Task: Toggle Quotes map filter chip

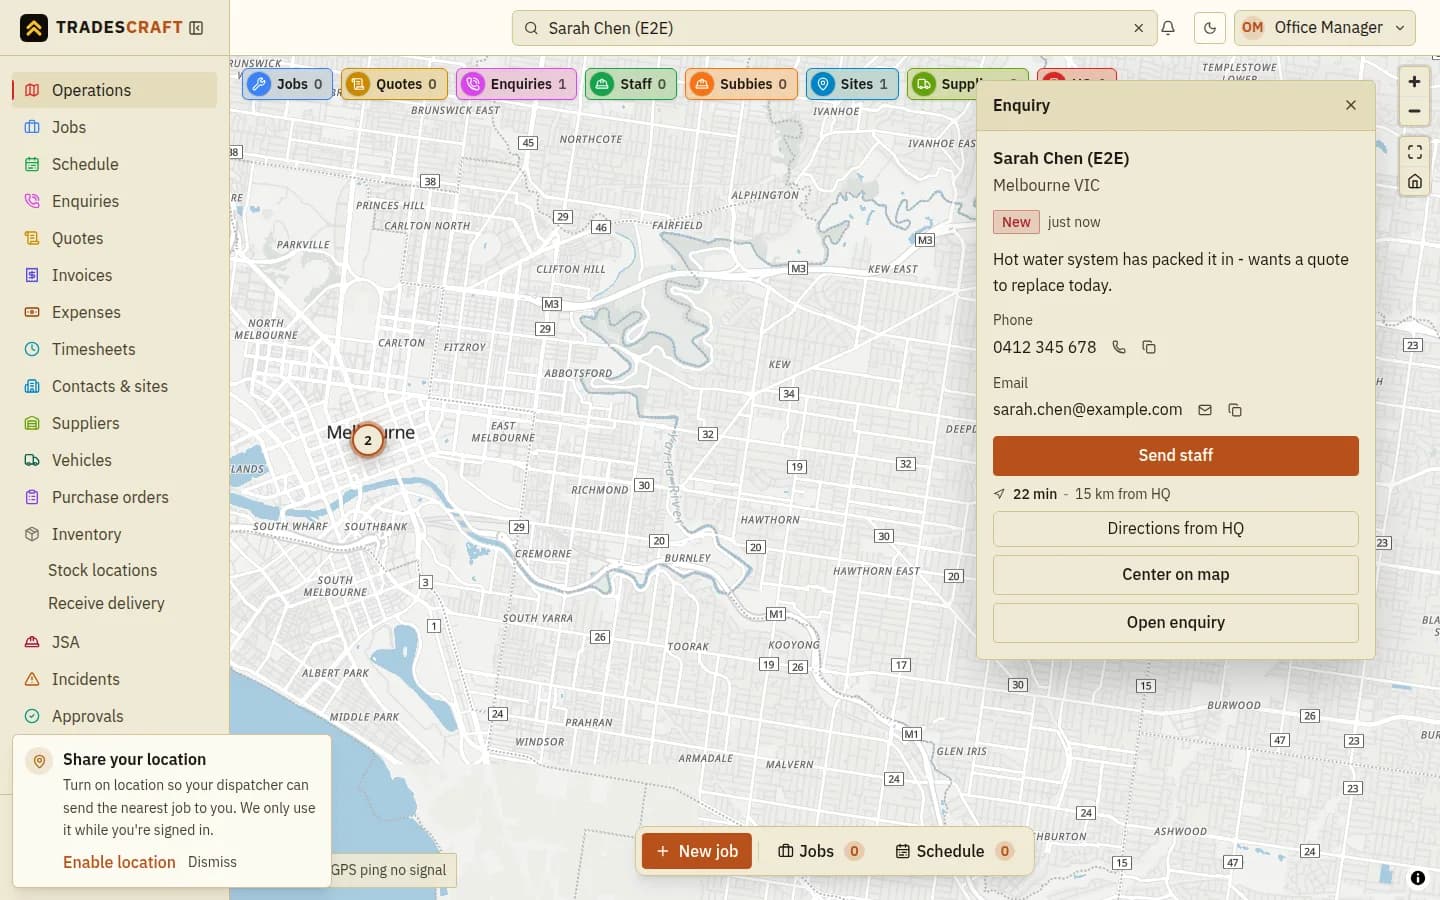Action: pos(394,84)
